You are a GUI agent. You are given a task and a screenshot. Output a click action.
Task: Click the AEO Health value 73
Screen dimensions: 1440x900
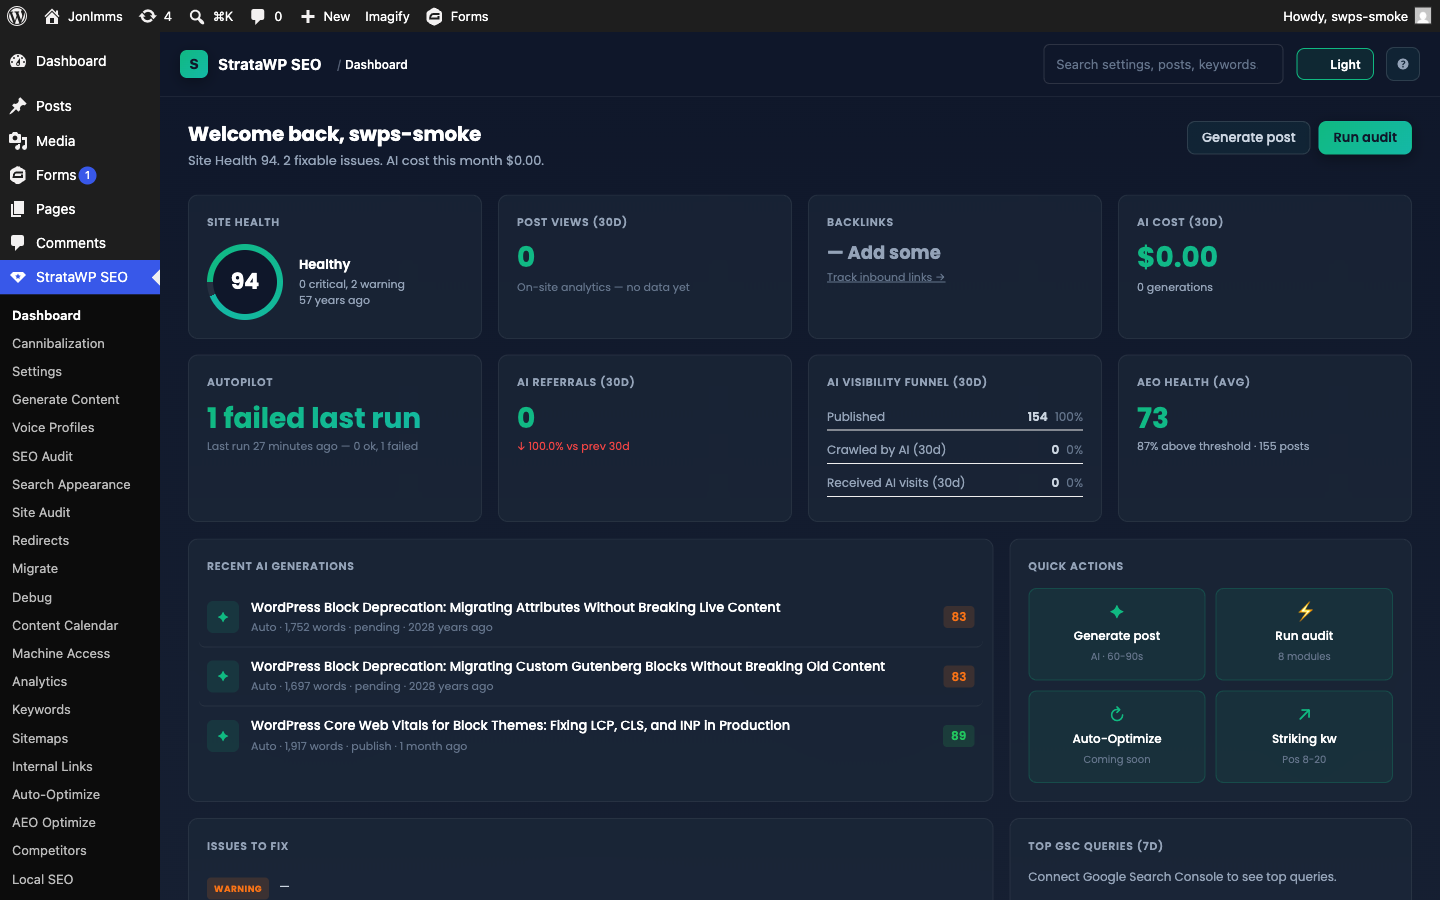[x=1153, y=418]
